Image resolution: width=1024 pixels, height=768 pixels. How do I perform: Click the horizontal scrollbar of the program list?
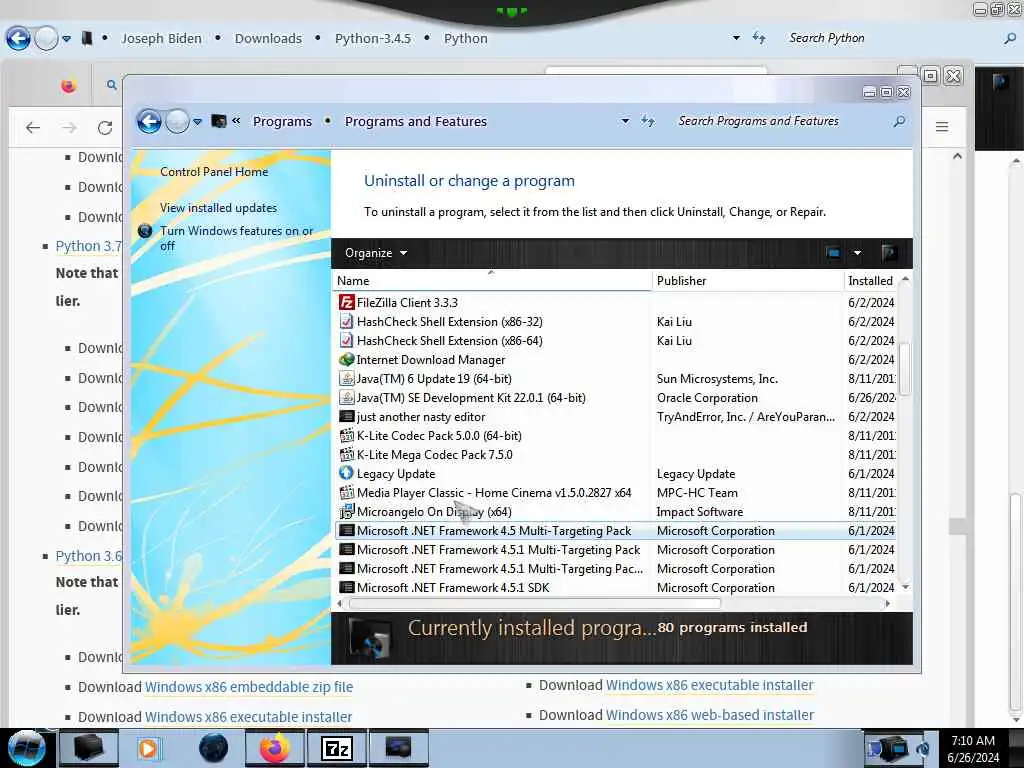[534, 603]
